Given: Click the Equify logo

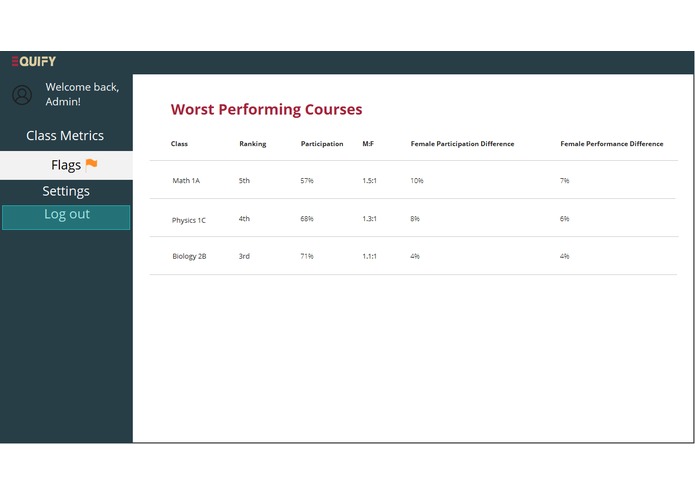Looking at the screenshot, I should click(34, 61).
